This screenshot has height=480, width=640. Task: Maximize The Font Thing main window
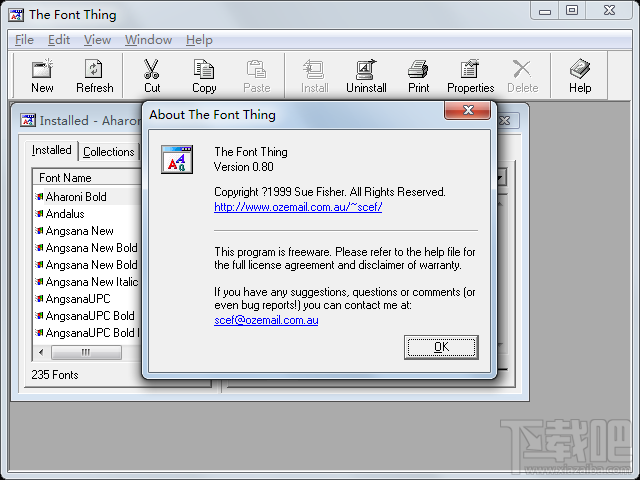(x=572, y=10)
